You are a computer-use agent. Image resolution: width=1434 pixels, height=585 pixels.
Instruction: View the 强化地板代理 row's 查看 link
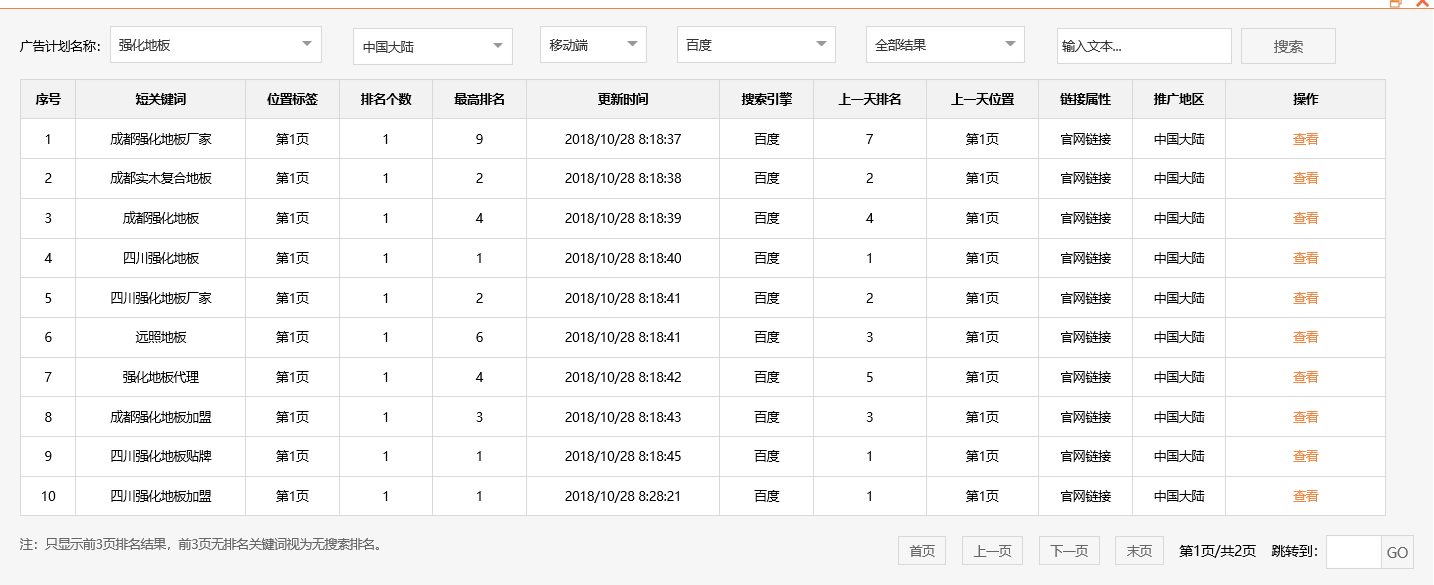1306,377
